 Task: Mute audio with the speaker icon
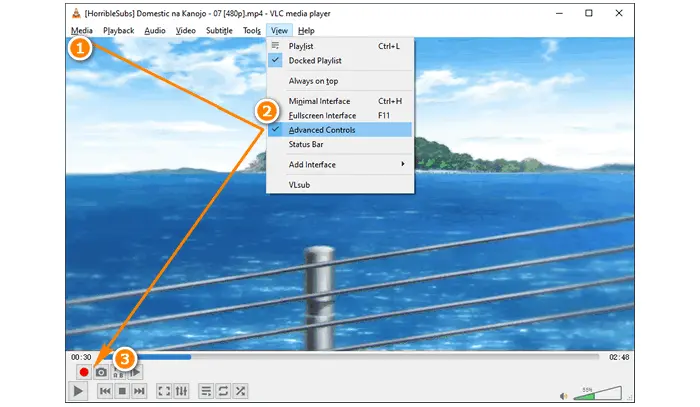[564, 396]
